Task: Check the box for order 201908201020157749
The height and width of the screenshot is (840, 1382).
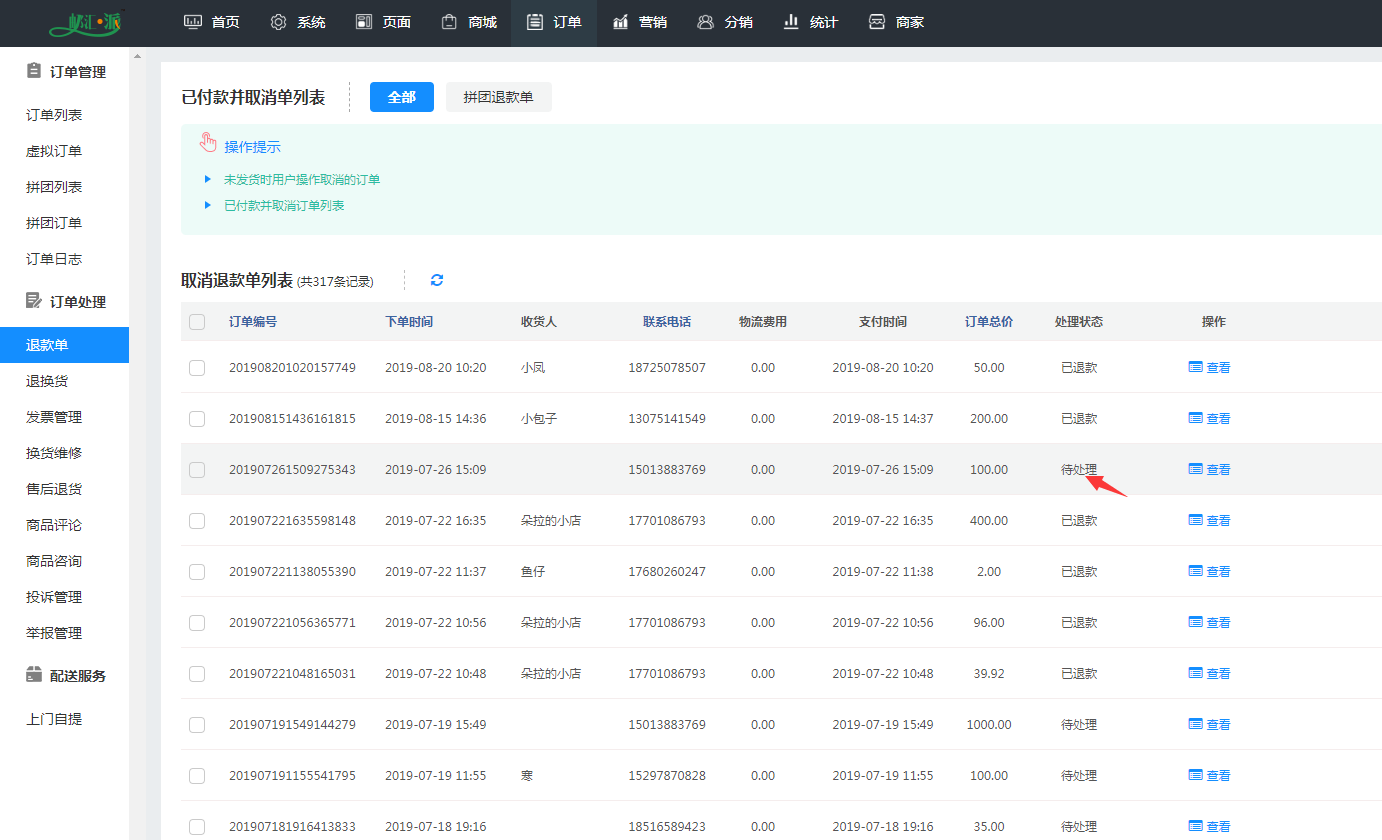Action: coord(197,368)
